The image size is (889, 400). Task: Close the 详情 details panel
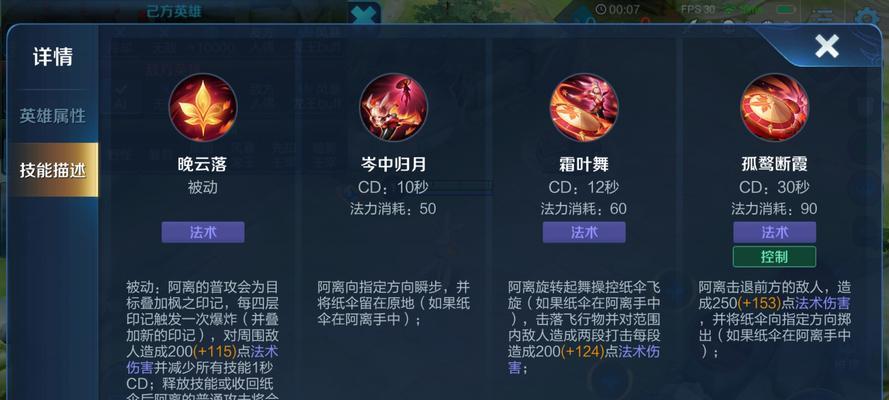tap(827, 46)
